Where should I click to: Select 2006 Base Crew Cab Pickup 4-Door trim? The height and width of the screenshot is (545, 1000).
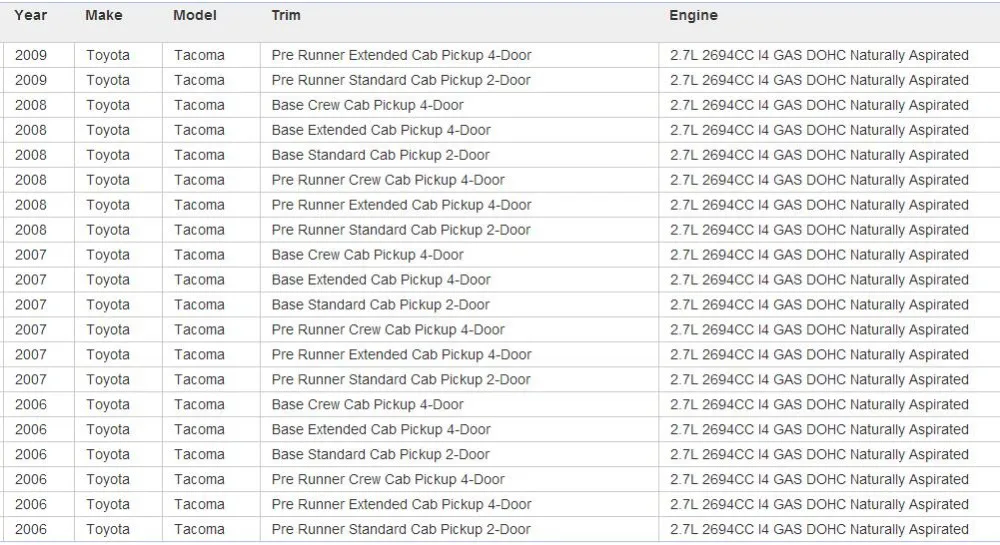click(x=367, y=404)
